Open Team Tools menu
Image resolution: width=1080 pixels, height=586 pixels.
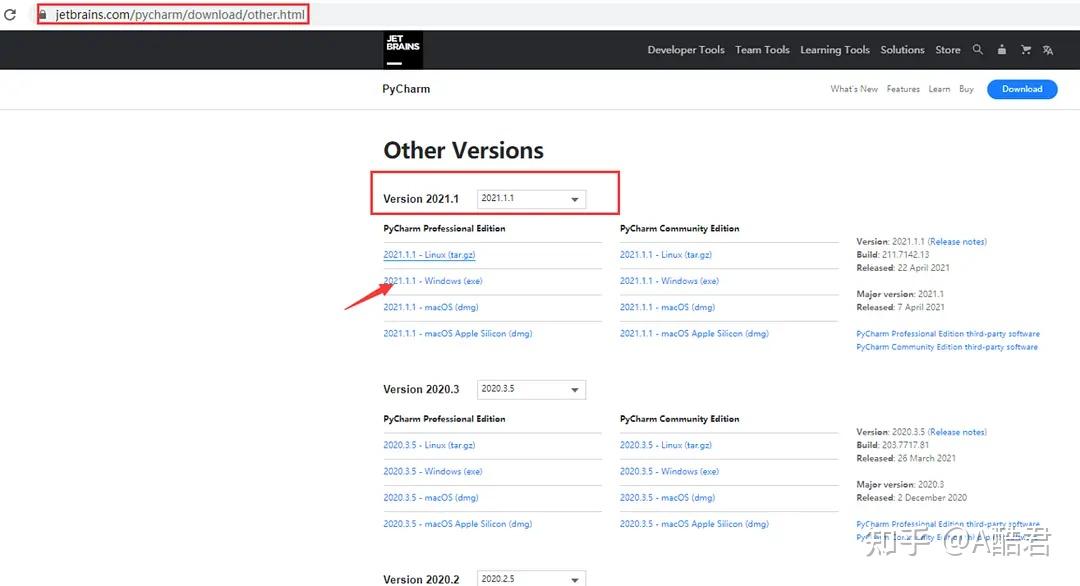tap(762, 50)
